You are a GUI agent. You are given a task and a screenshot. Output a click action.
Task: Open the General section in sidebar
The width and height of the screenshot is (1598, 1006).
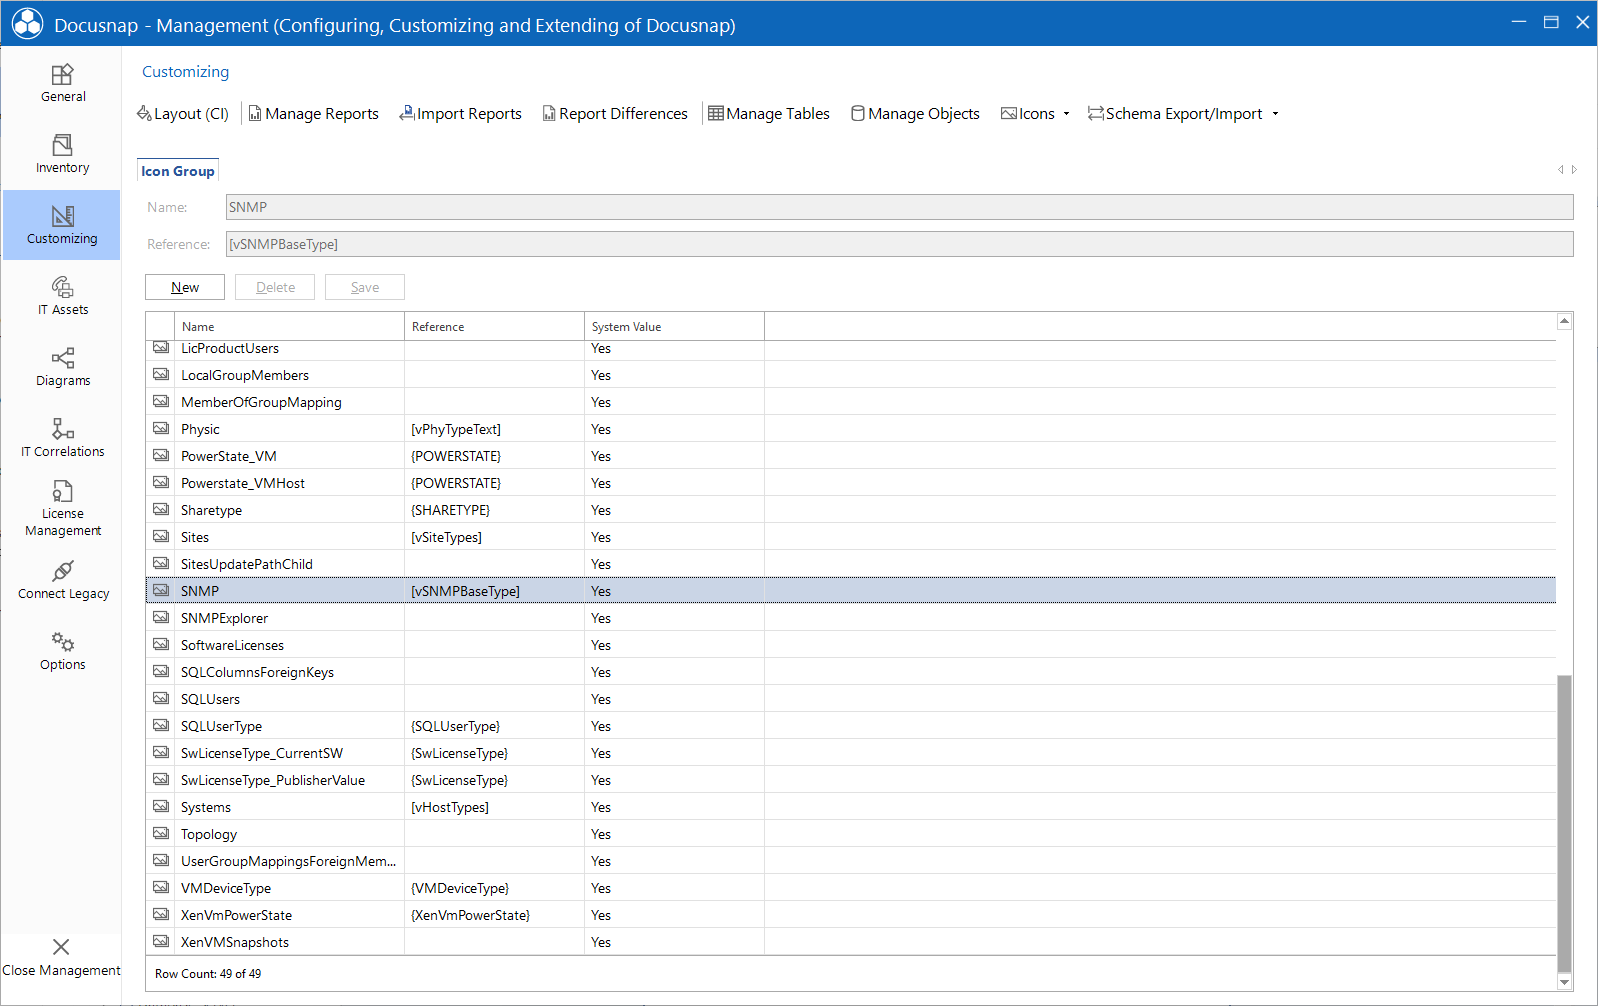(x=62, y=83)
